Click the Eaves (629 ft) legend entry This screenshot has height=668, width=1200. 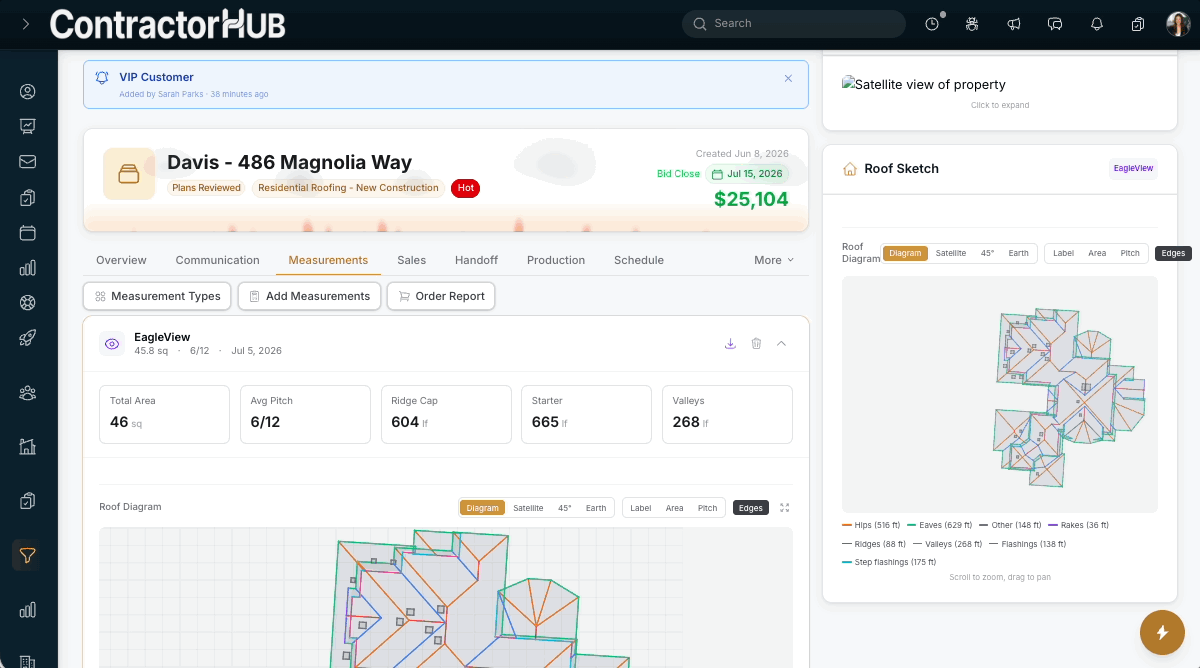click(x=939, y=525)
